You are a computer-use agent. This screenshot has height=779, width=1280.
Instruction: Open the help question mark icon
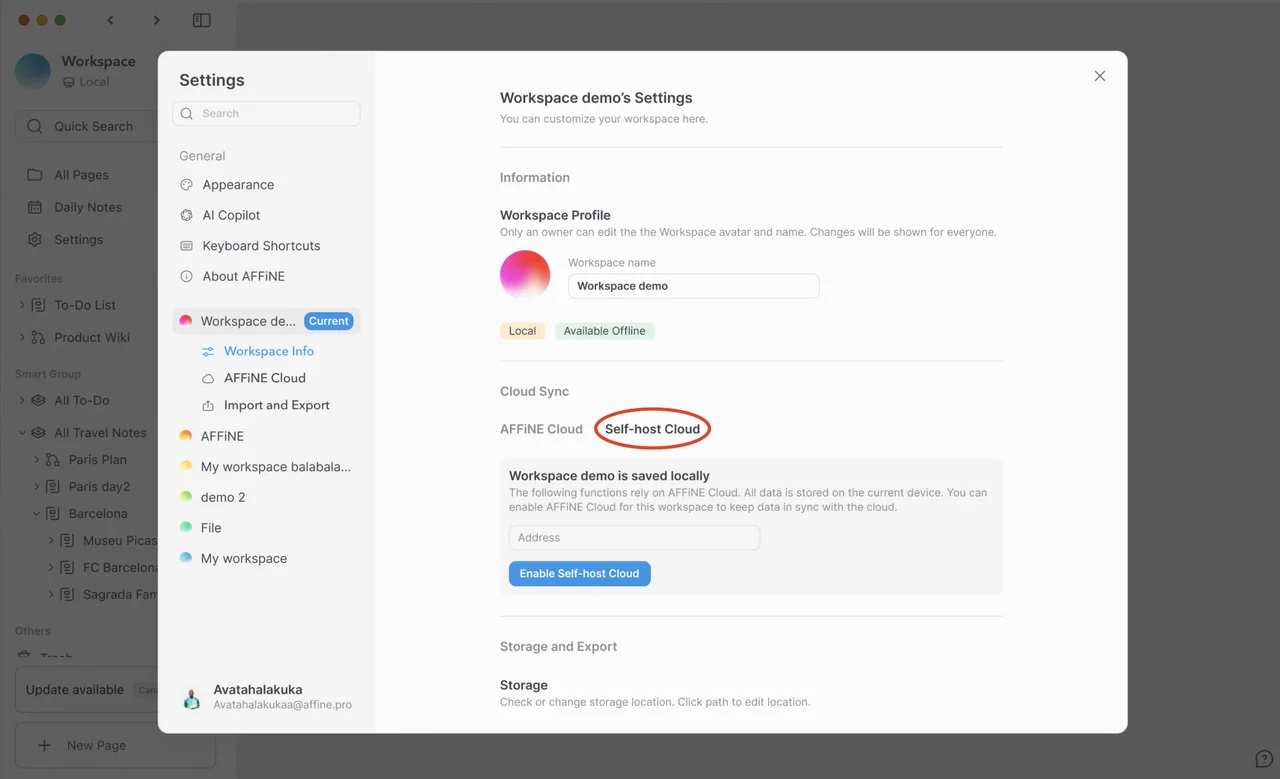point(1264,760)
